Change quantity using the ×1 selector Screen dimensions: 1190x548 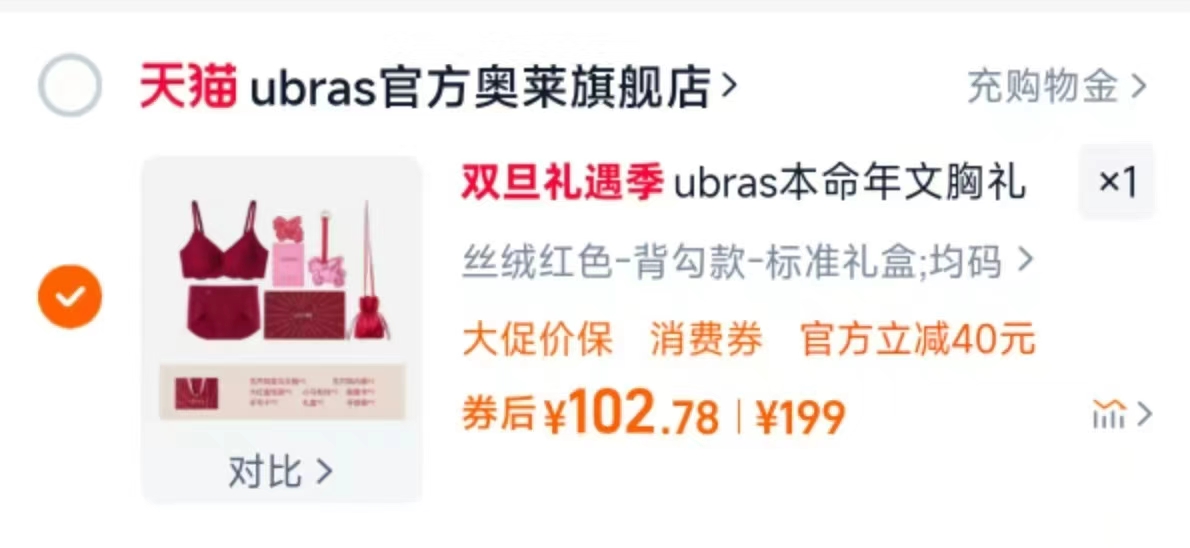(1117, 182)
